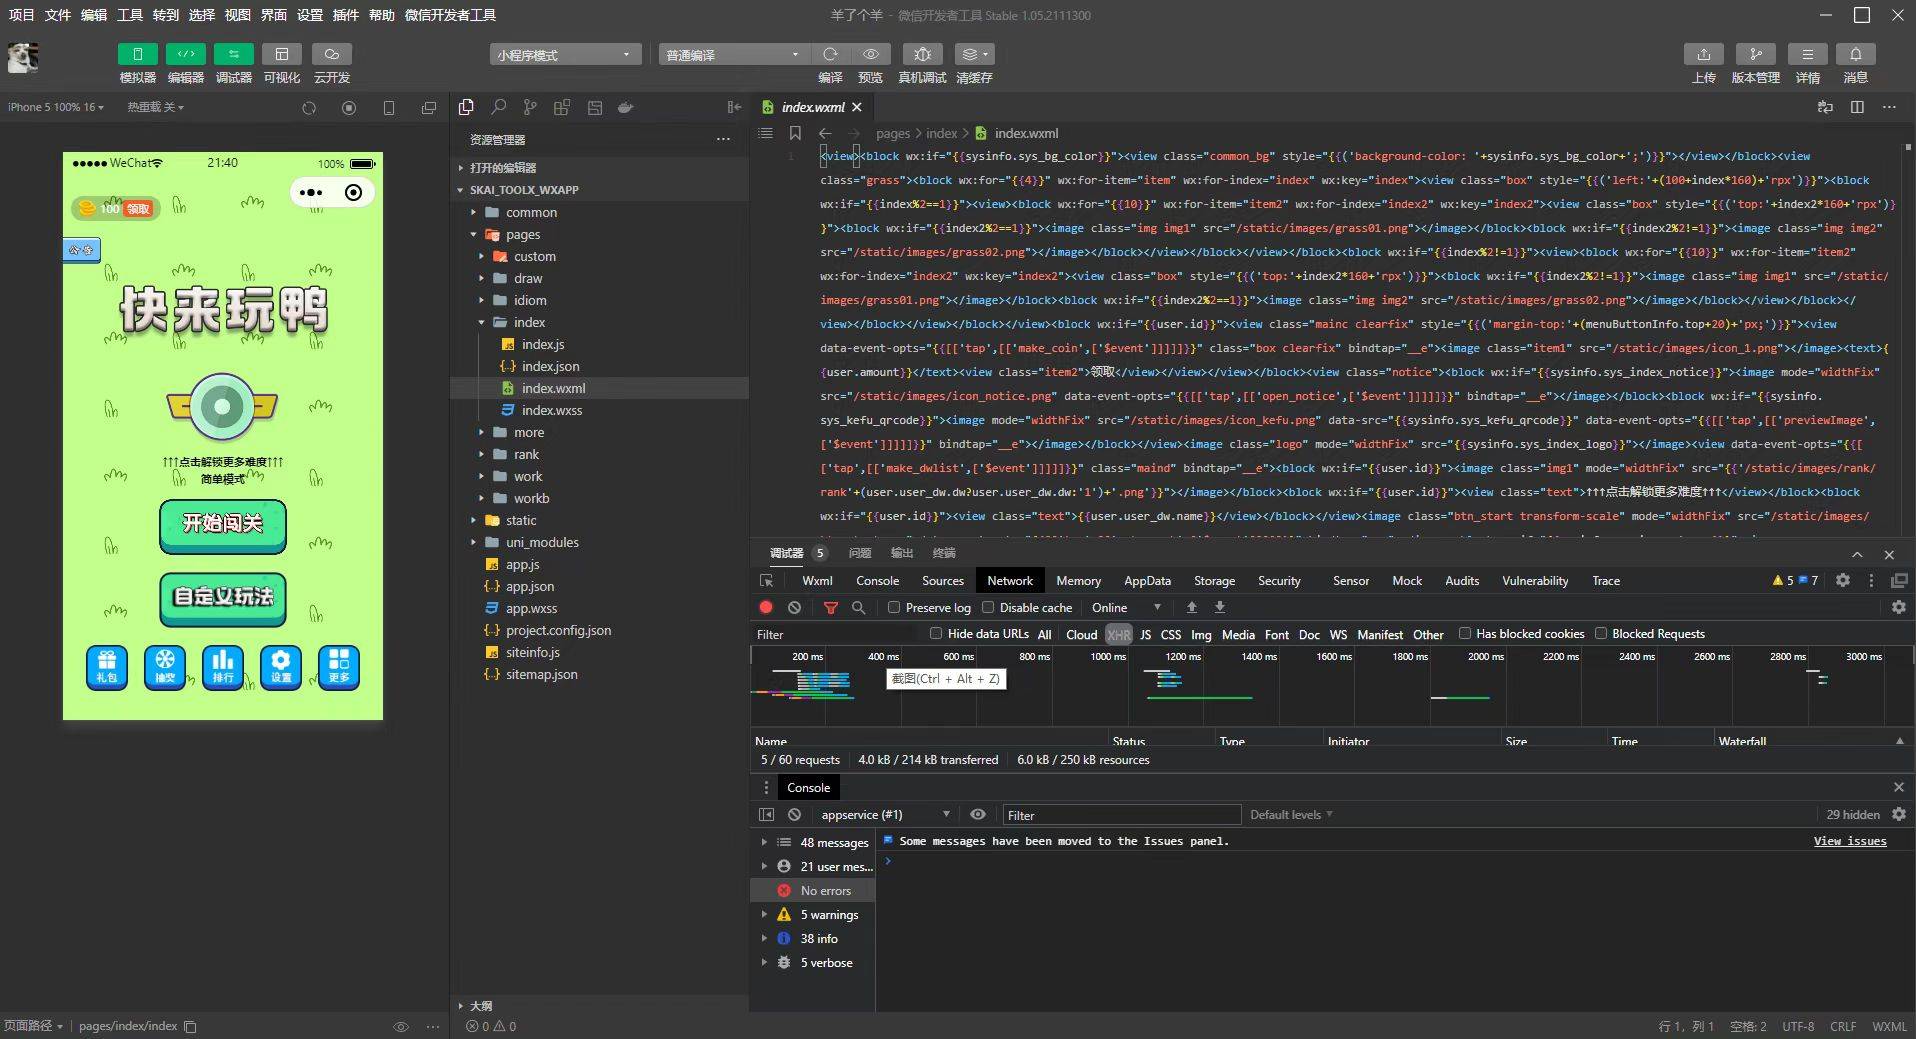
Task: Click the console Filter input field
Action: [x=1122, y=815]
